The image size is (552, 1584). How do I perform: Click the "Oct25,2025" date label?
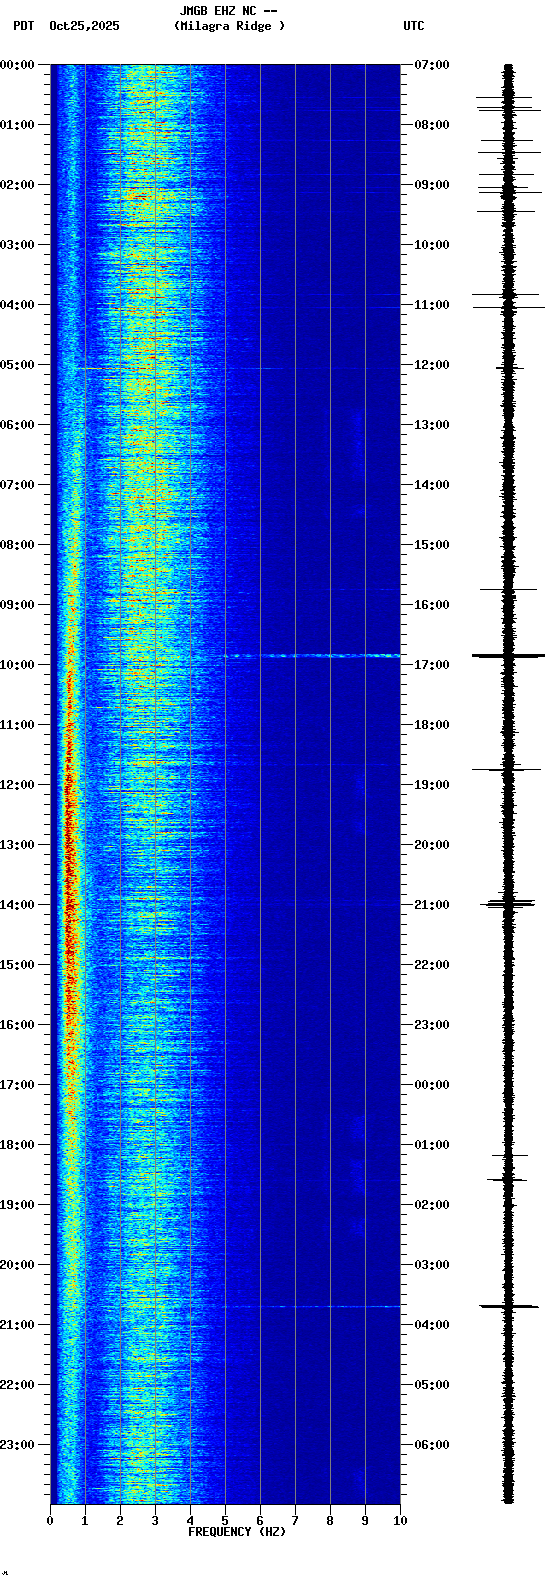84,26
